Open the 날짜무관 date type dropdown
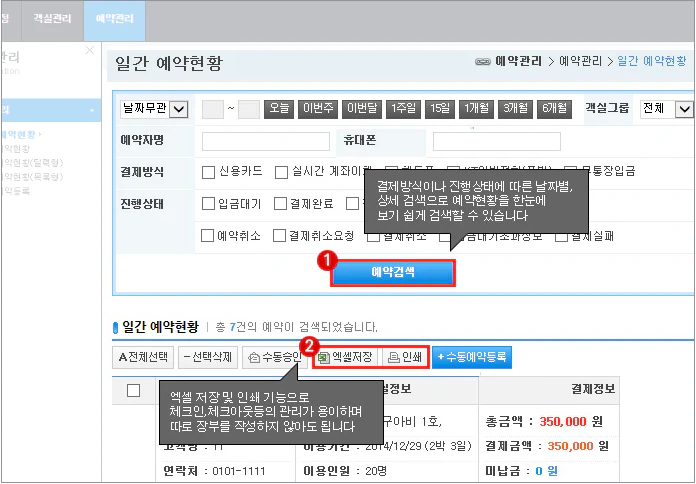The height and width of the screenshot is (484, 696). (x=154, y=109)
